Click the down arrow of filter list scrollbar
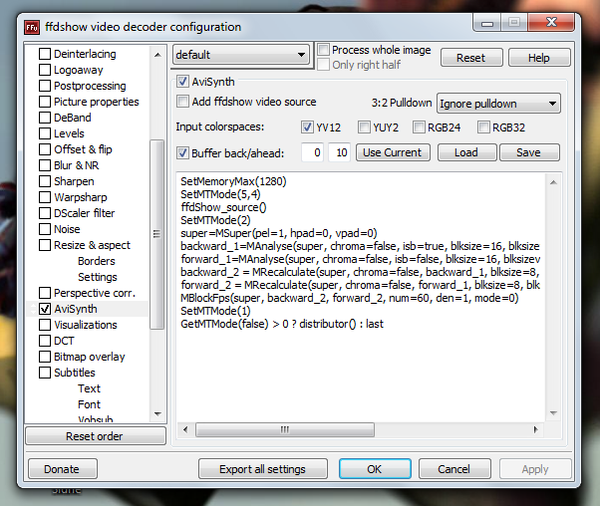The width and height of the screenshot is (600, 506). point(157,414)
